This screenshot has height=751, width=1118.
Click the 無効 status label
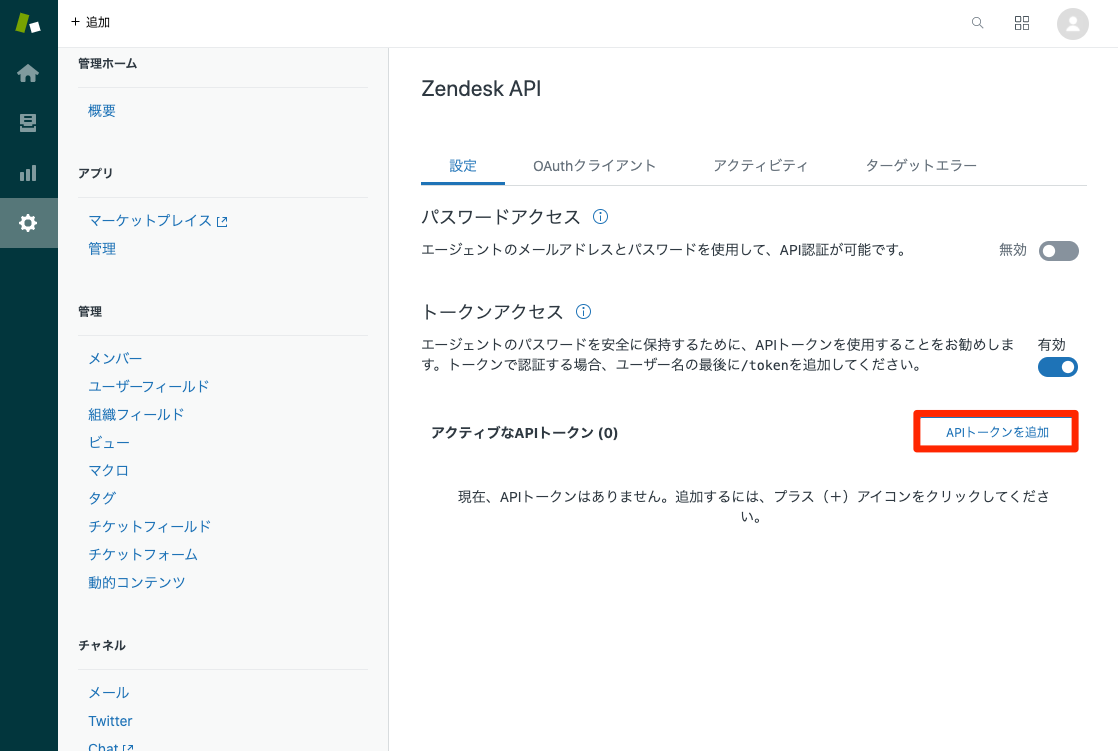[1012, 250]
